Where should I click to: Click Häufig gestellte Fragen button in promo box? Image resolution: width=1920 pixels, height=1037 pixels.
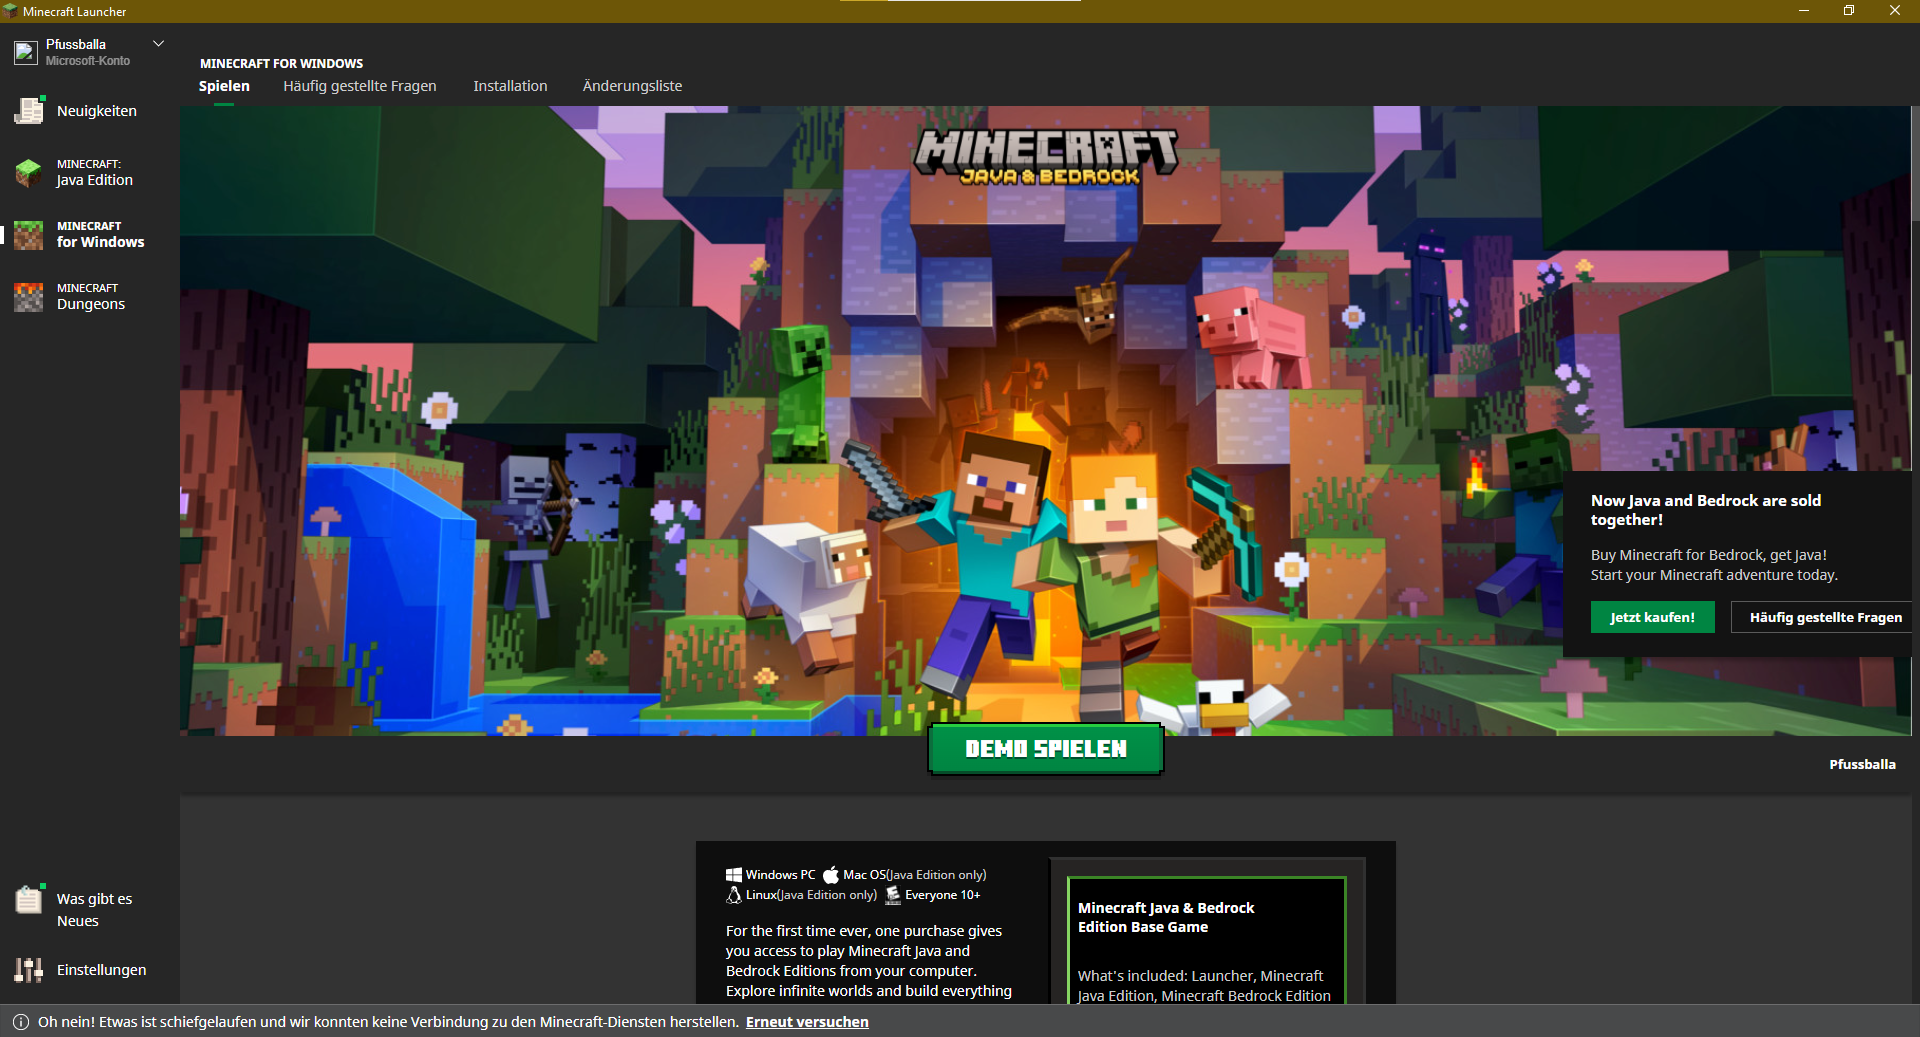coord(1824,617)
